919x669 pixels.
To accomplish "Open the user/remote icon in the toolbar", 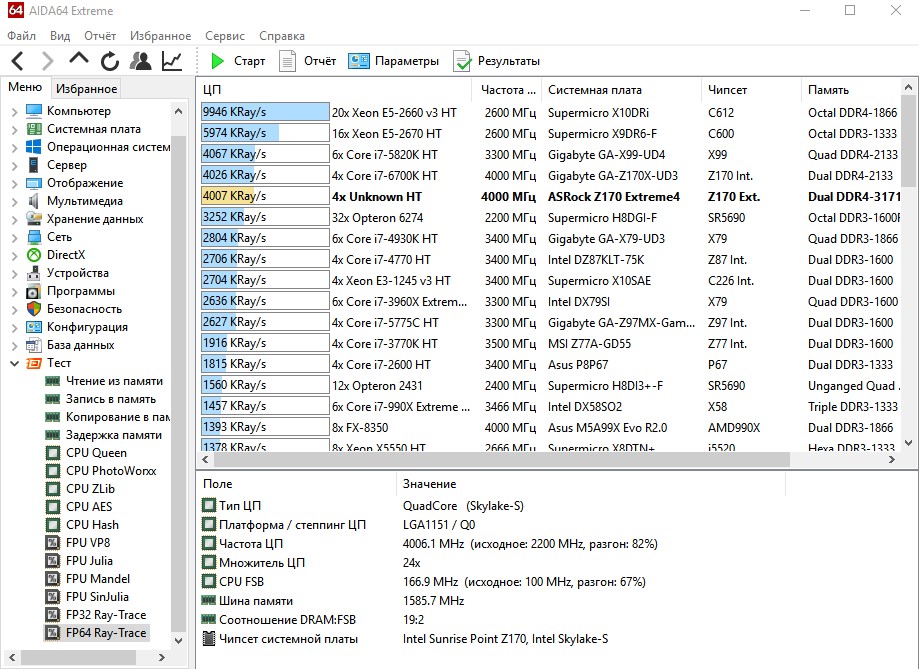I will point(141,61).
